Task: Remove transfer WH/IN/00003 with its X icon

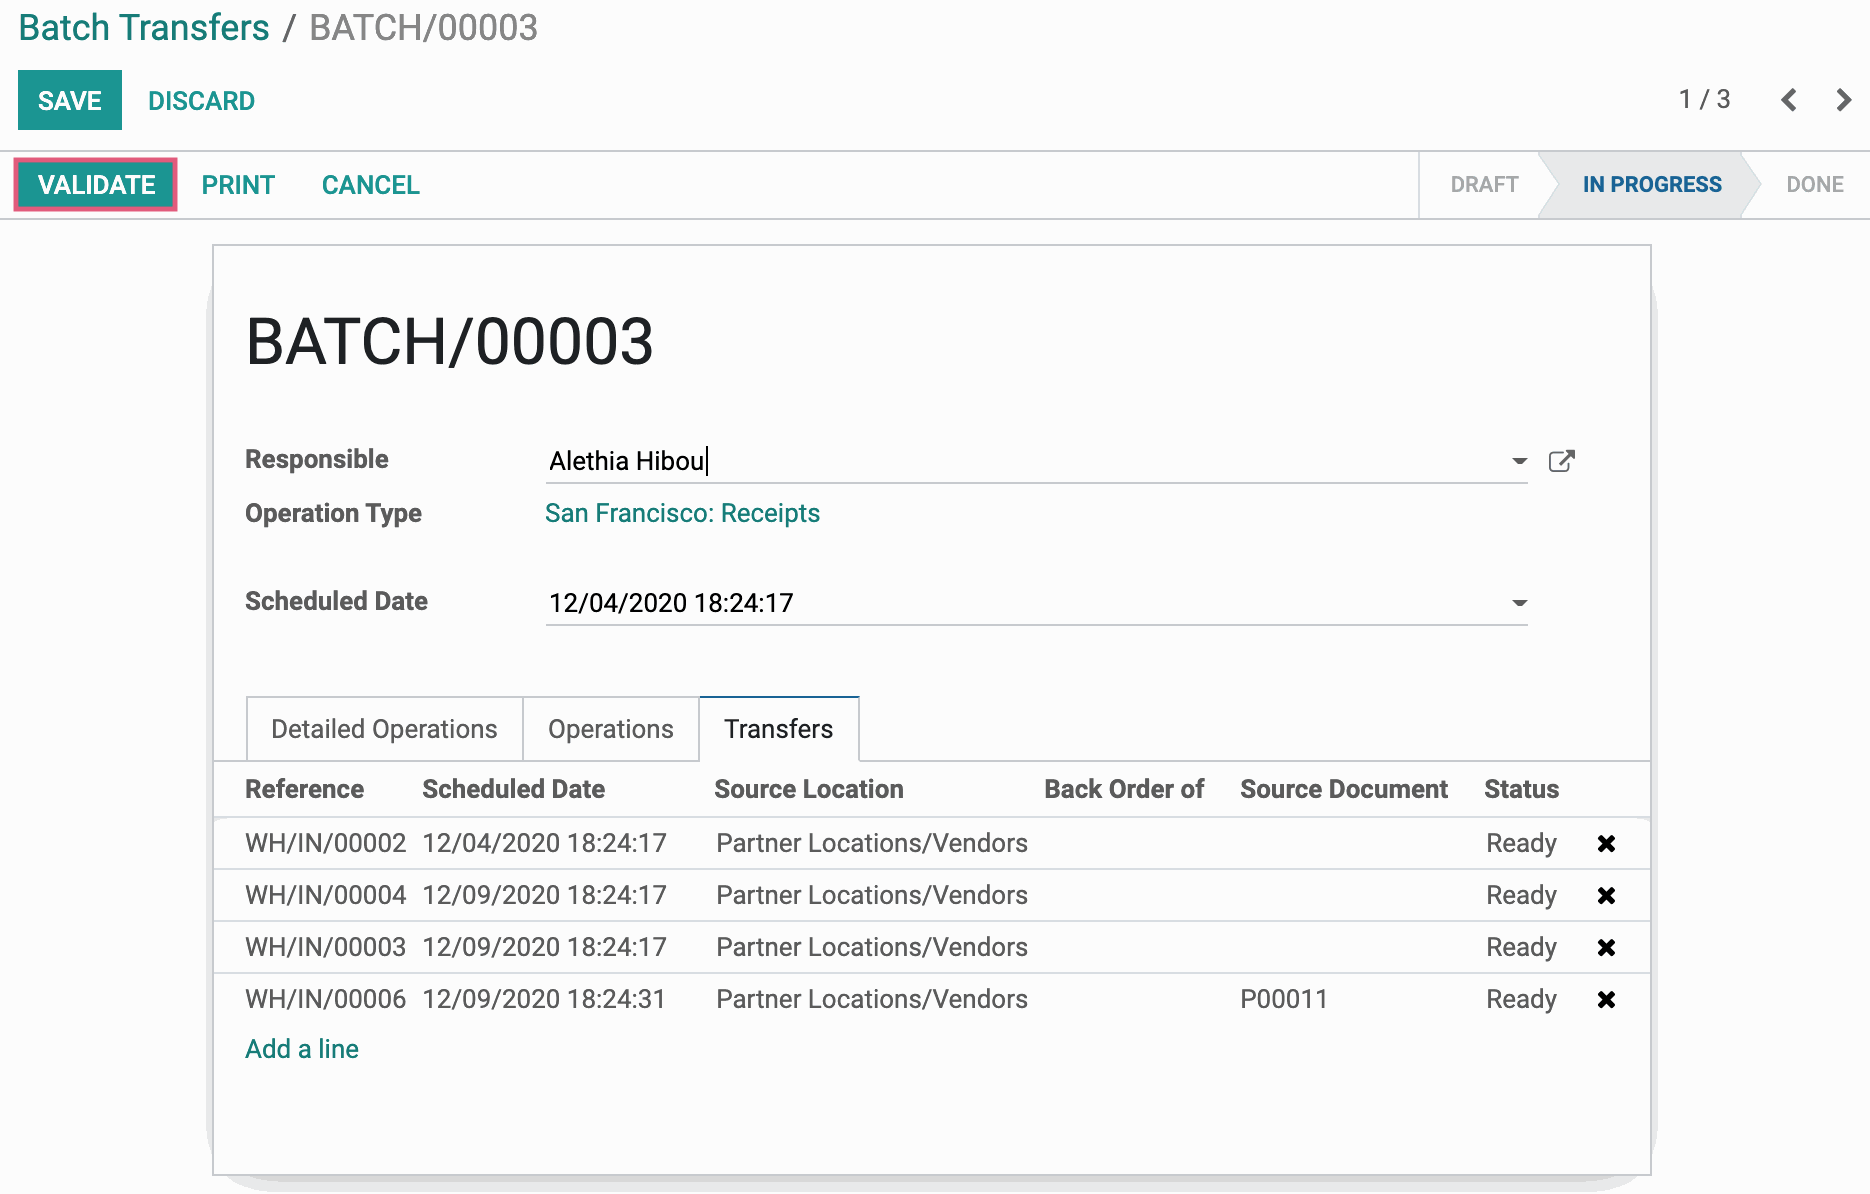Action: (1606, 948)
